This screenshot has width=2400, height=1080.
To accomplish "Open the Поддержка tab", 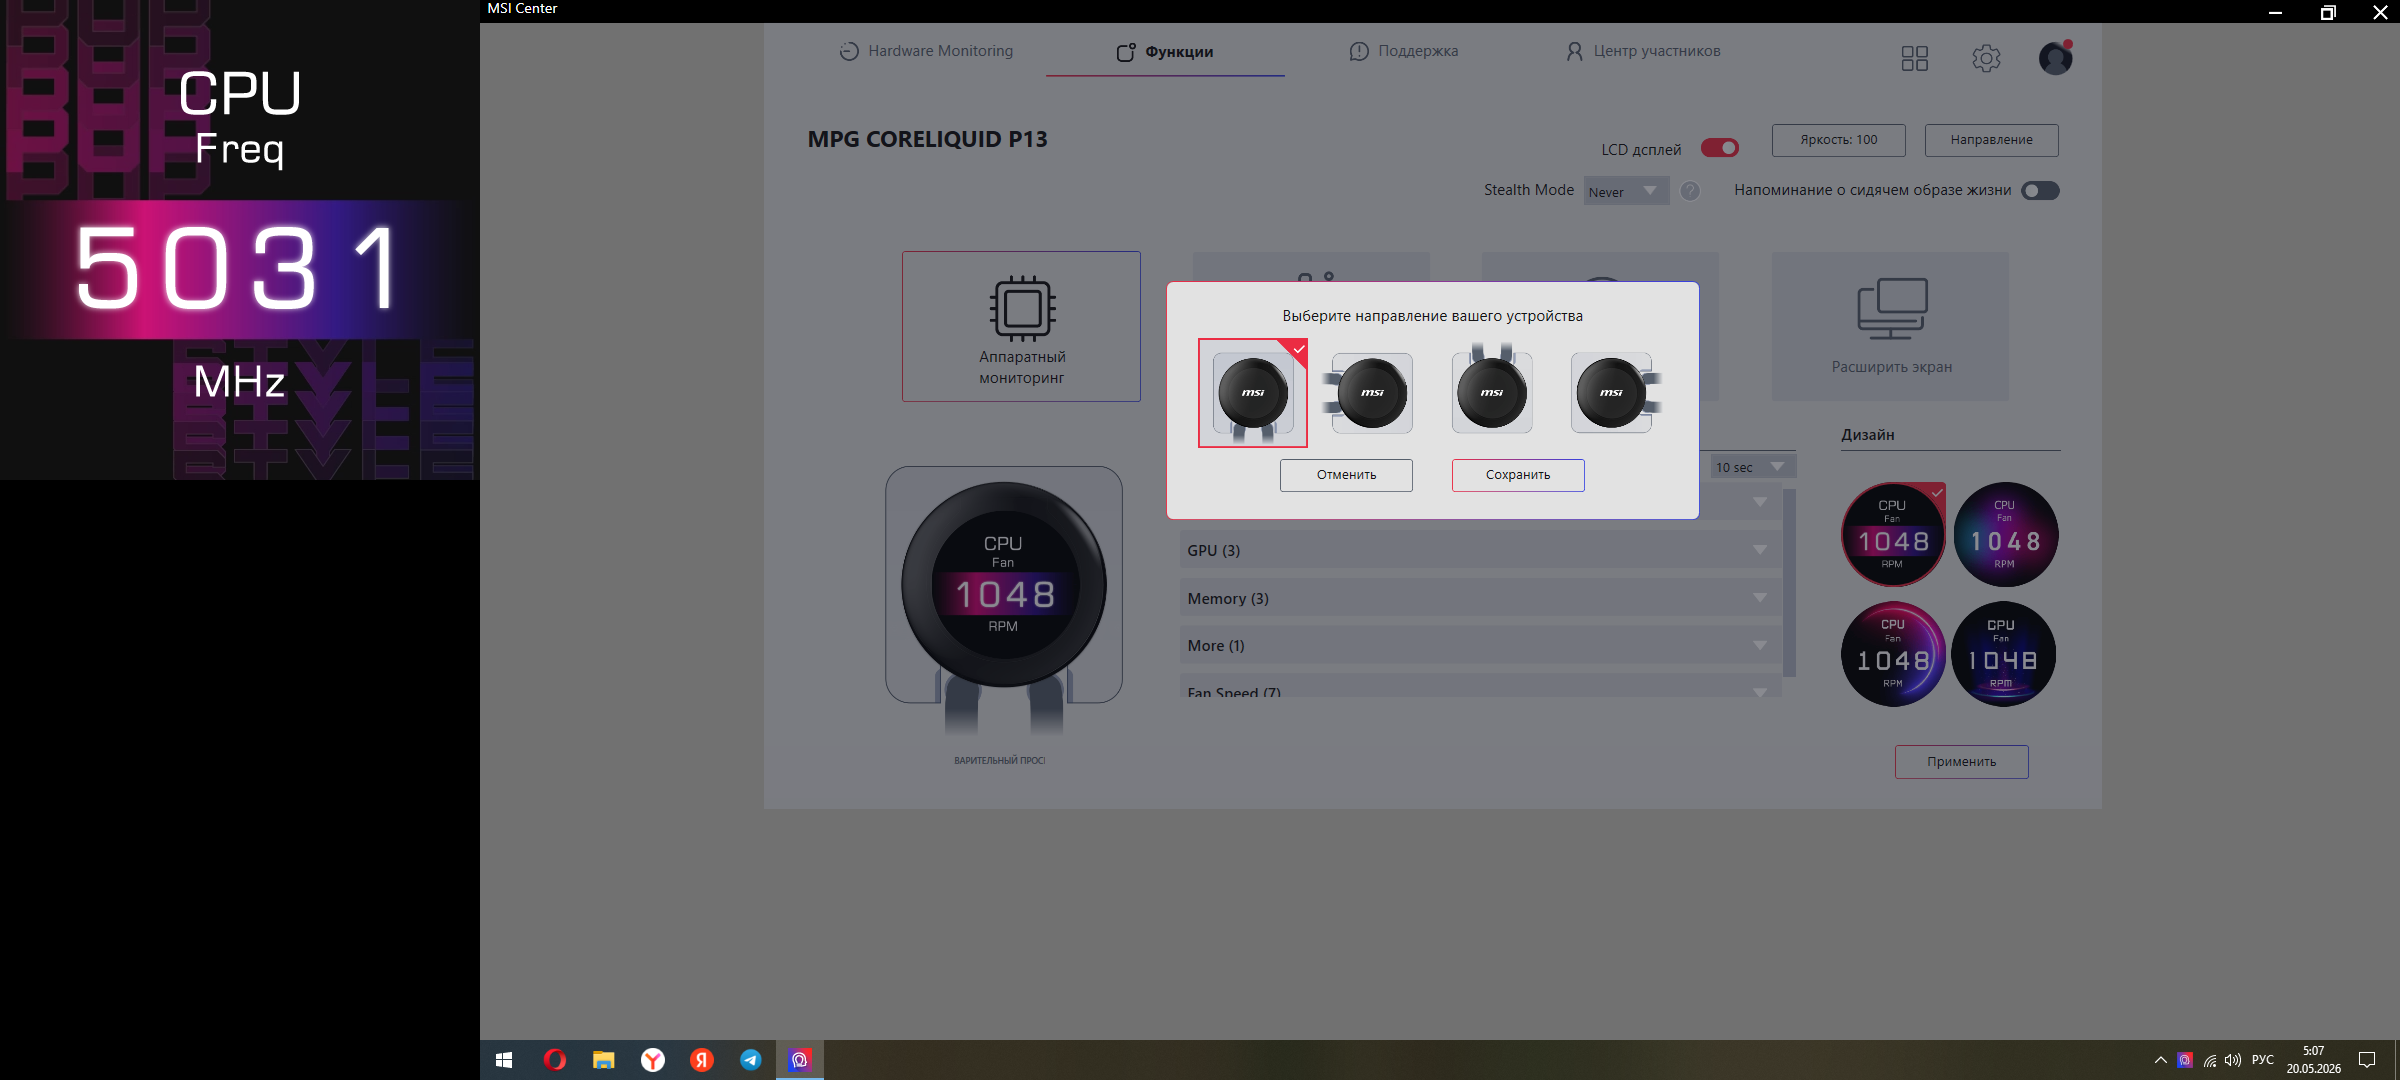I will tap(1404, 51).
